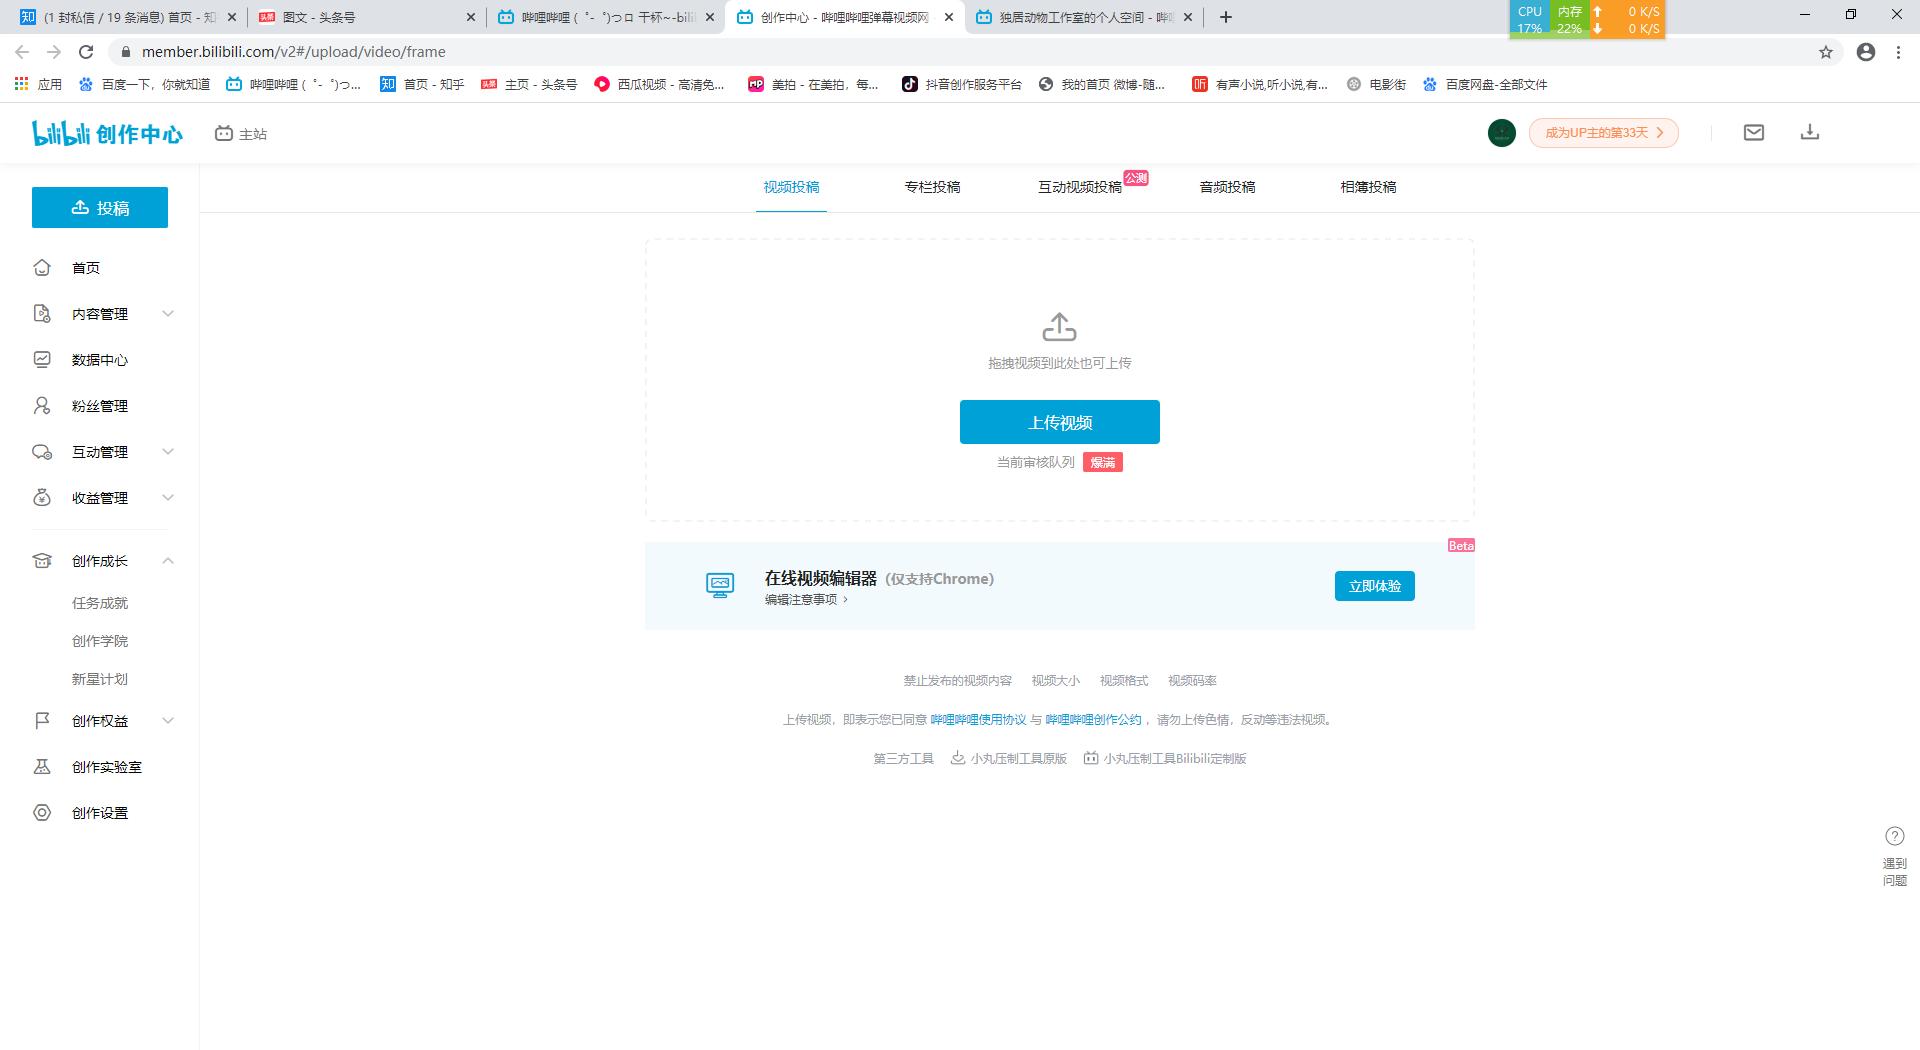Switch to the 音频投稿 tab
The width and height of the screenshot is (1920, 1050).
click(1226, 187)
